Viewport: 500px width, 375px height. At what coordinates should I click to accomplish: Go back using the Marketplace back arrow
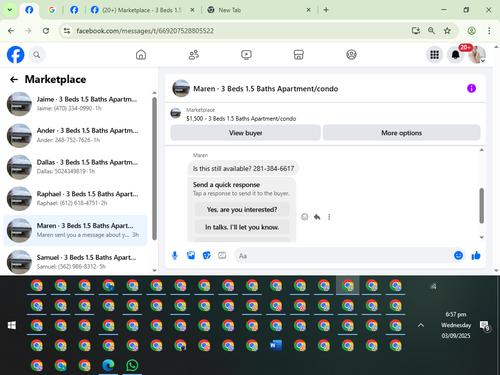pyautogui.click(x=14, y=79)
